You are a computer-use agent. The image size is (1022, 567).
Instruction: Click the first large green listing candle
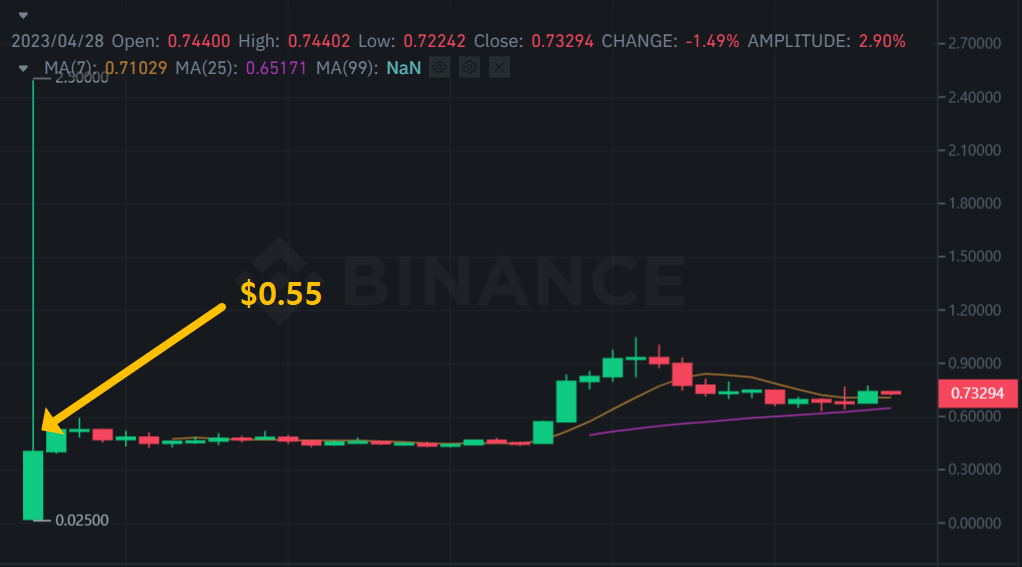click(x=33, y=486)
